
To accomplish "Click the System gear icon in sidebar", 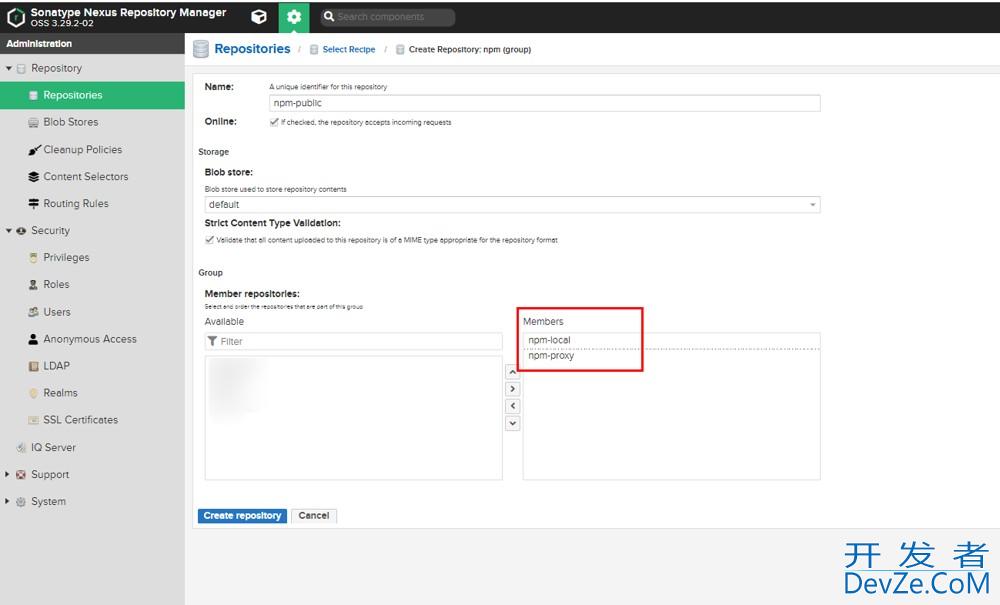I will (x=21, y=502).
